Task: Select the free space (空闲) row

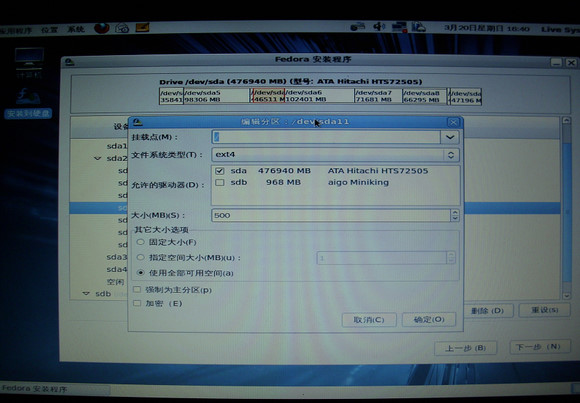Action: click(115, 282)
